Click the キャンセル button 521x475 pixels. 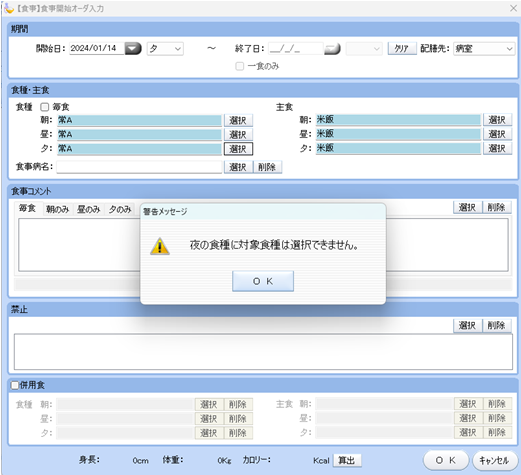495,460
